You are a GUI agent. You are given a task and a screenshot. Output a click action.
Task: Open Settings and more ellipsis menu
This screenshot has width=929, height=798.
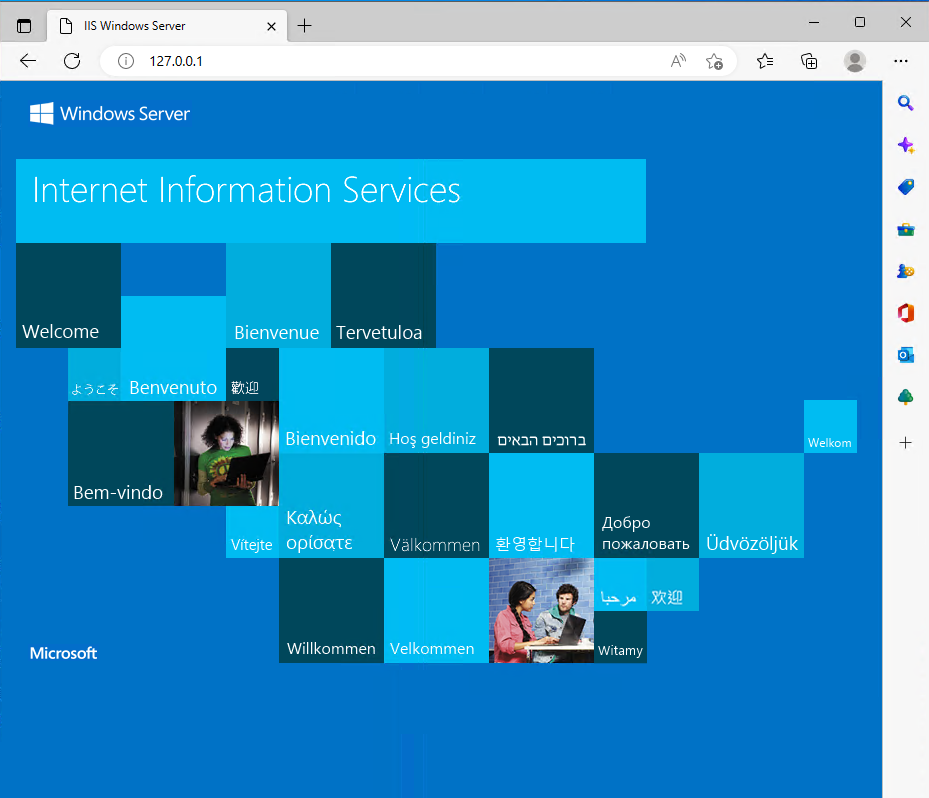coord(901,61)
